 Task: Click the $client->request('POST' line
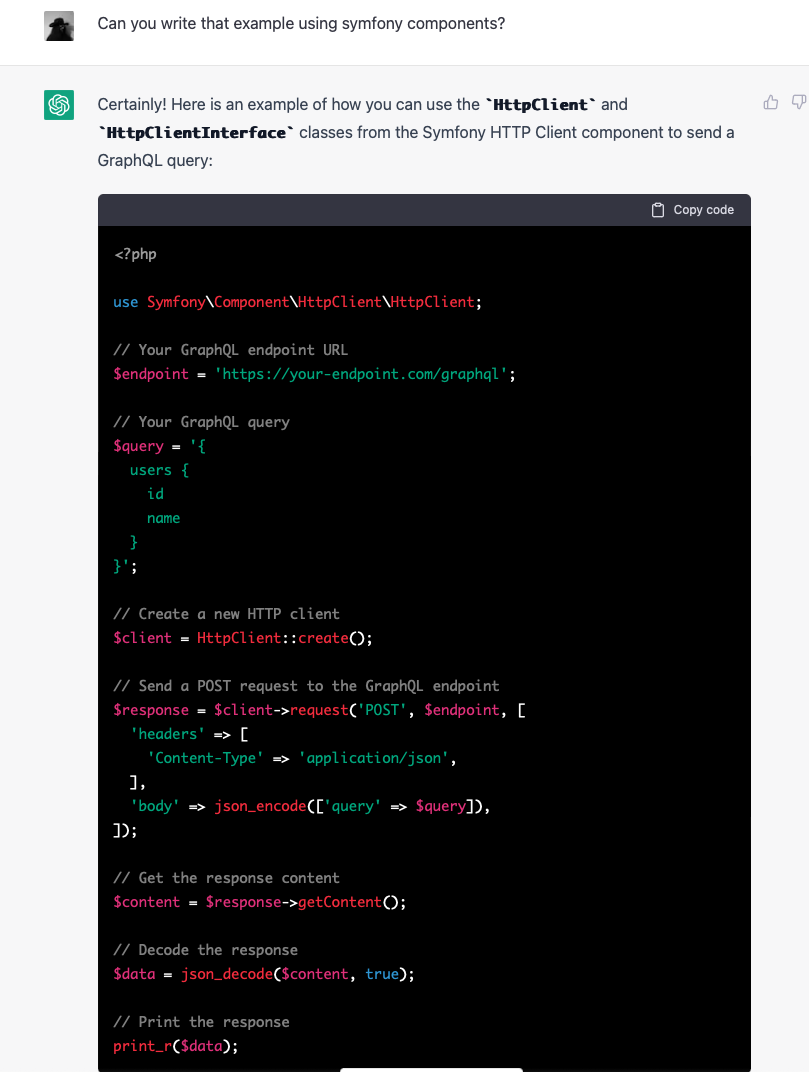pyautogui.click(x=319, y=710)
